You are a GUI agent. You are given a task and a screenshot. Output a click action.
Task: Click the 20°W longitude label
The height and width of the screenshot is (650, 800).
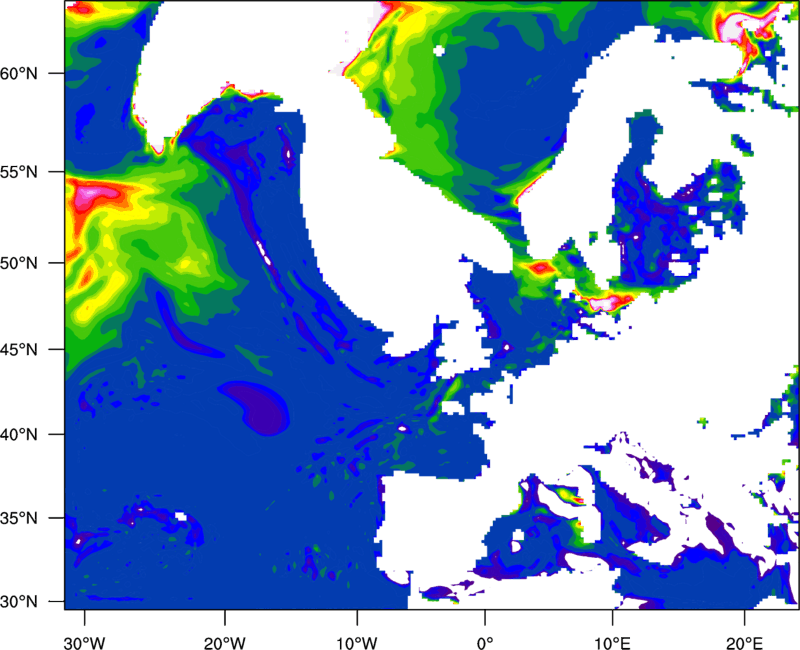click(225, 643)
